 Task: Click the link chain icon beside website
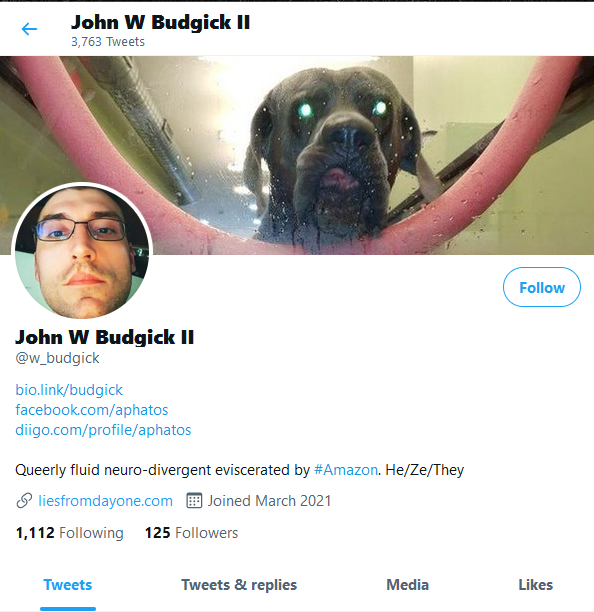tap(24, 501)
